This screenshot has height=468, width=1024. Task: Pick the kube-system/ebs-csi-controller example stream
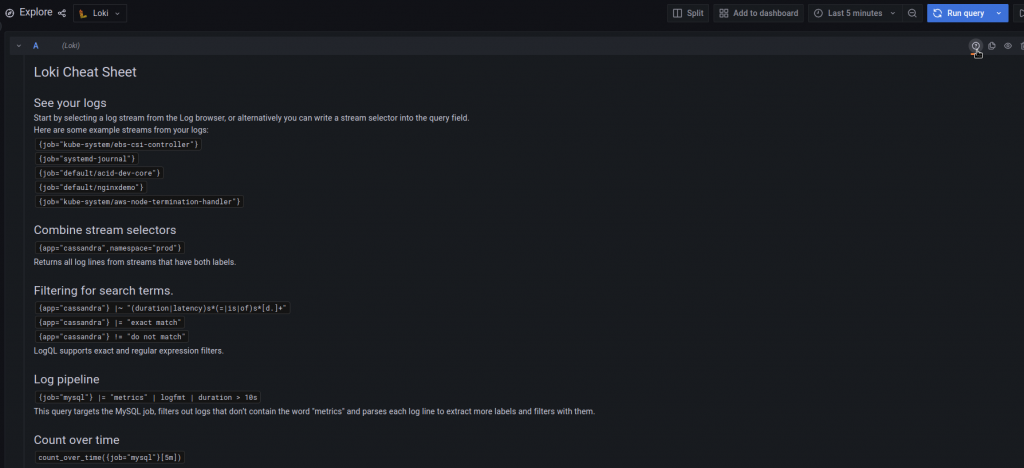tap(118, 144)
